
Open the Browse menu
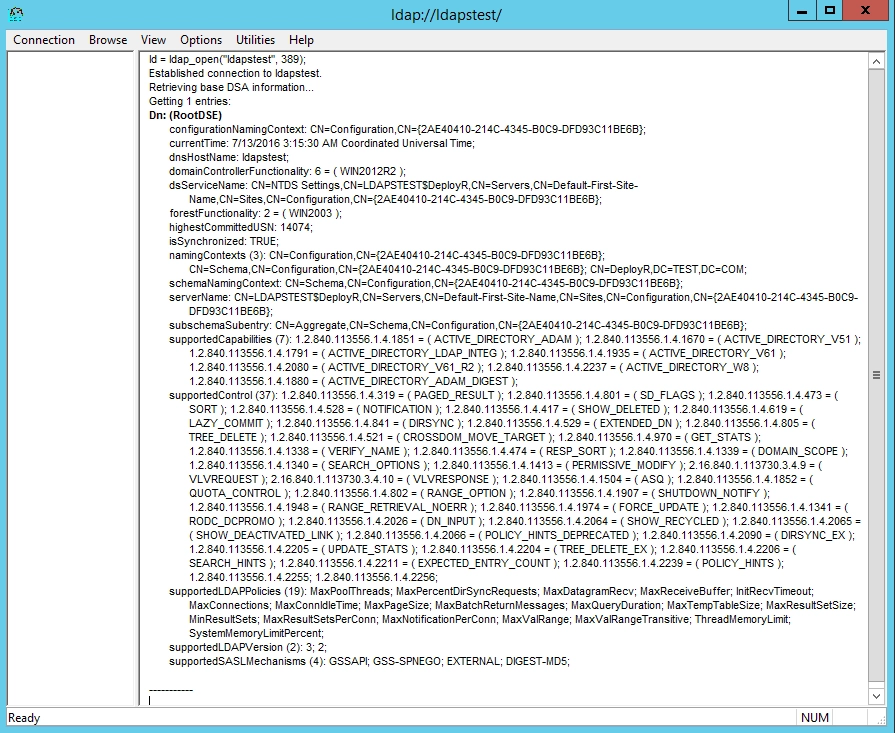click(108, 40)
